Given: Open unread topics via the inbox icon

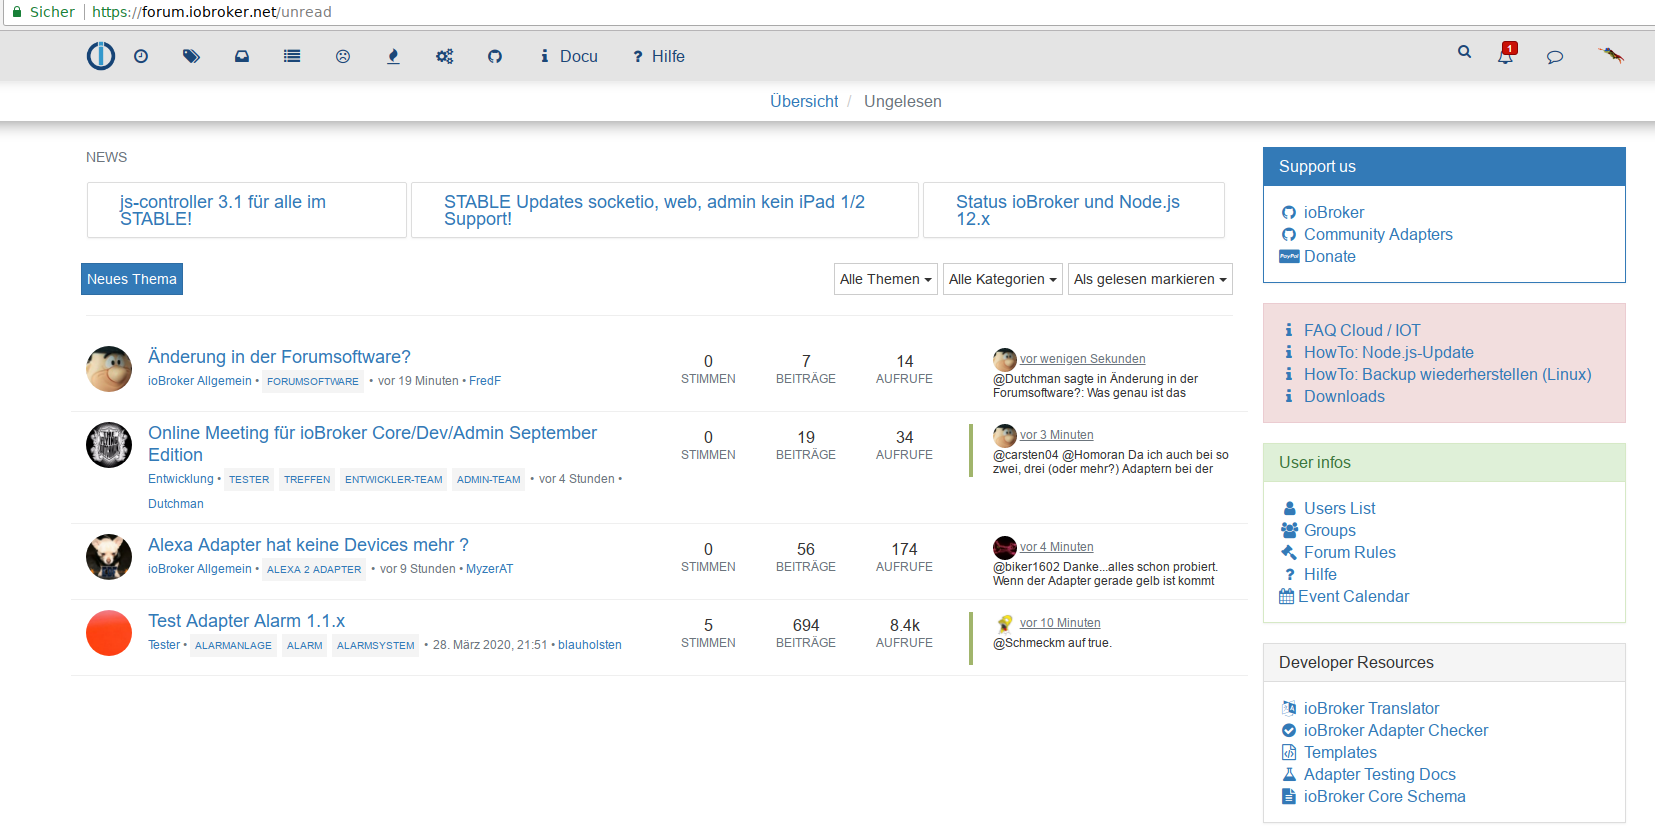Looking at the screenshot, I should [x=242, y=57].
